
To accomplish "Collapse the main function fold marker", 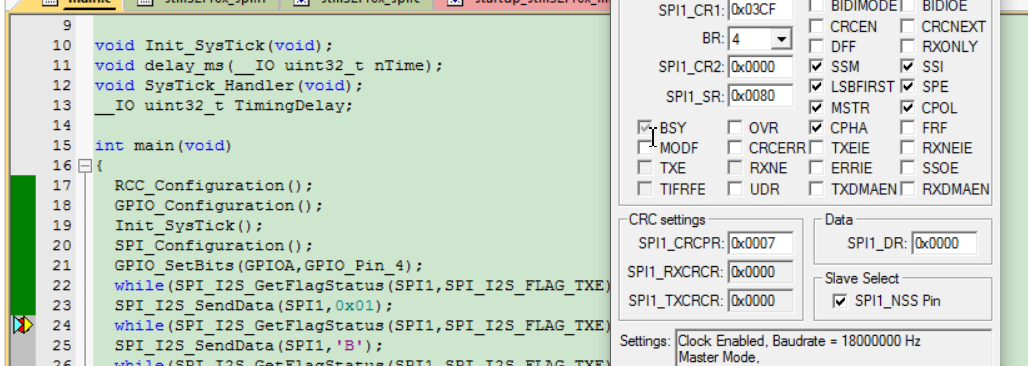I will point(84,167).
